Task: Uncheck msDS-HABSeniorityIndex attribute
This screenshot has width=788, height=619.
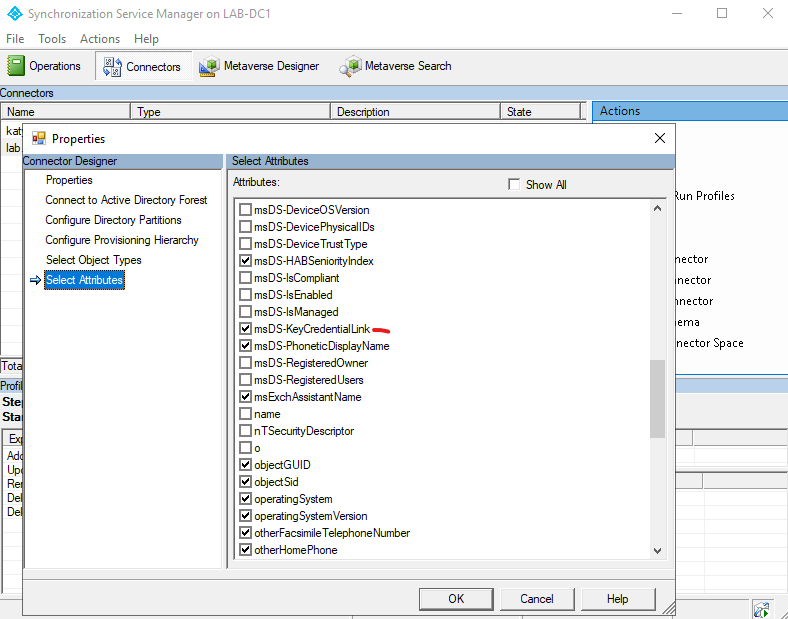Action: tap(245, 261)
